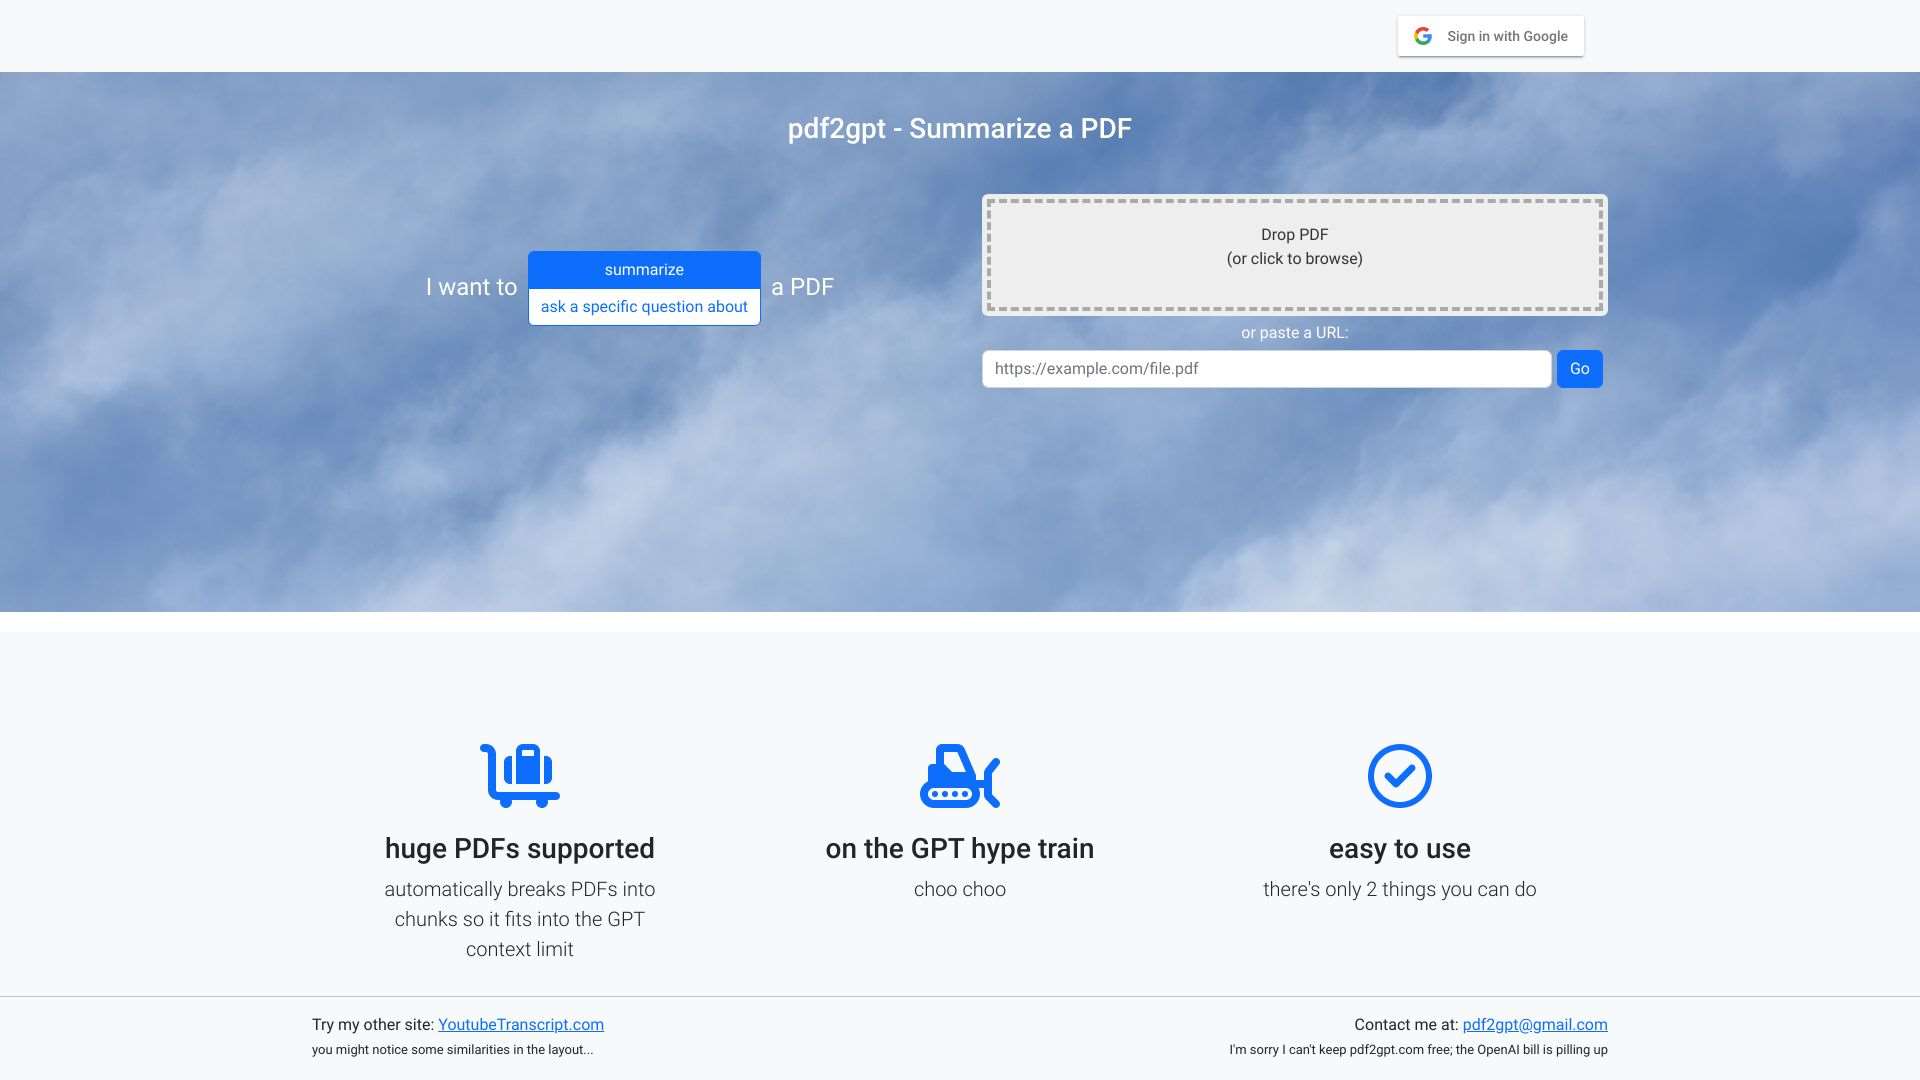Click the 'Go' button next to the URL field
The width and height of the screenshot is (1920, 1080).
[x=1579, y=368]
